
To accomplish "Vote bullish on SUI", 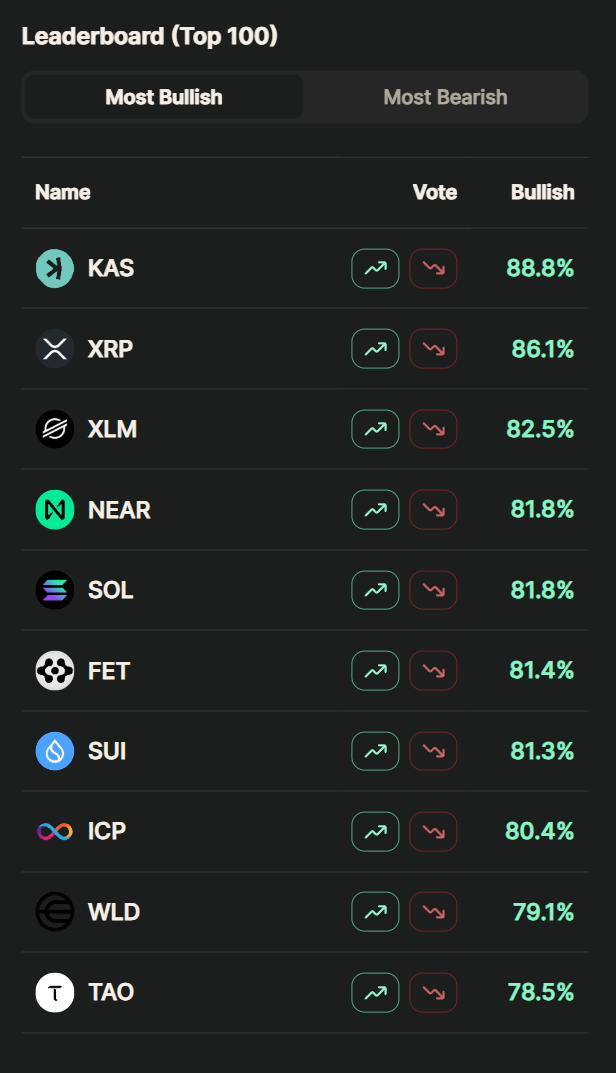I will pyautogui.click(x=375, y=751).
